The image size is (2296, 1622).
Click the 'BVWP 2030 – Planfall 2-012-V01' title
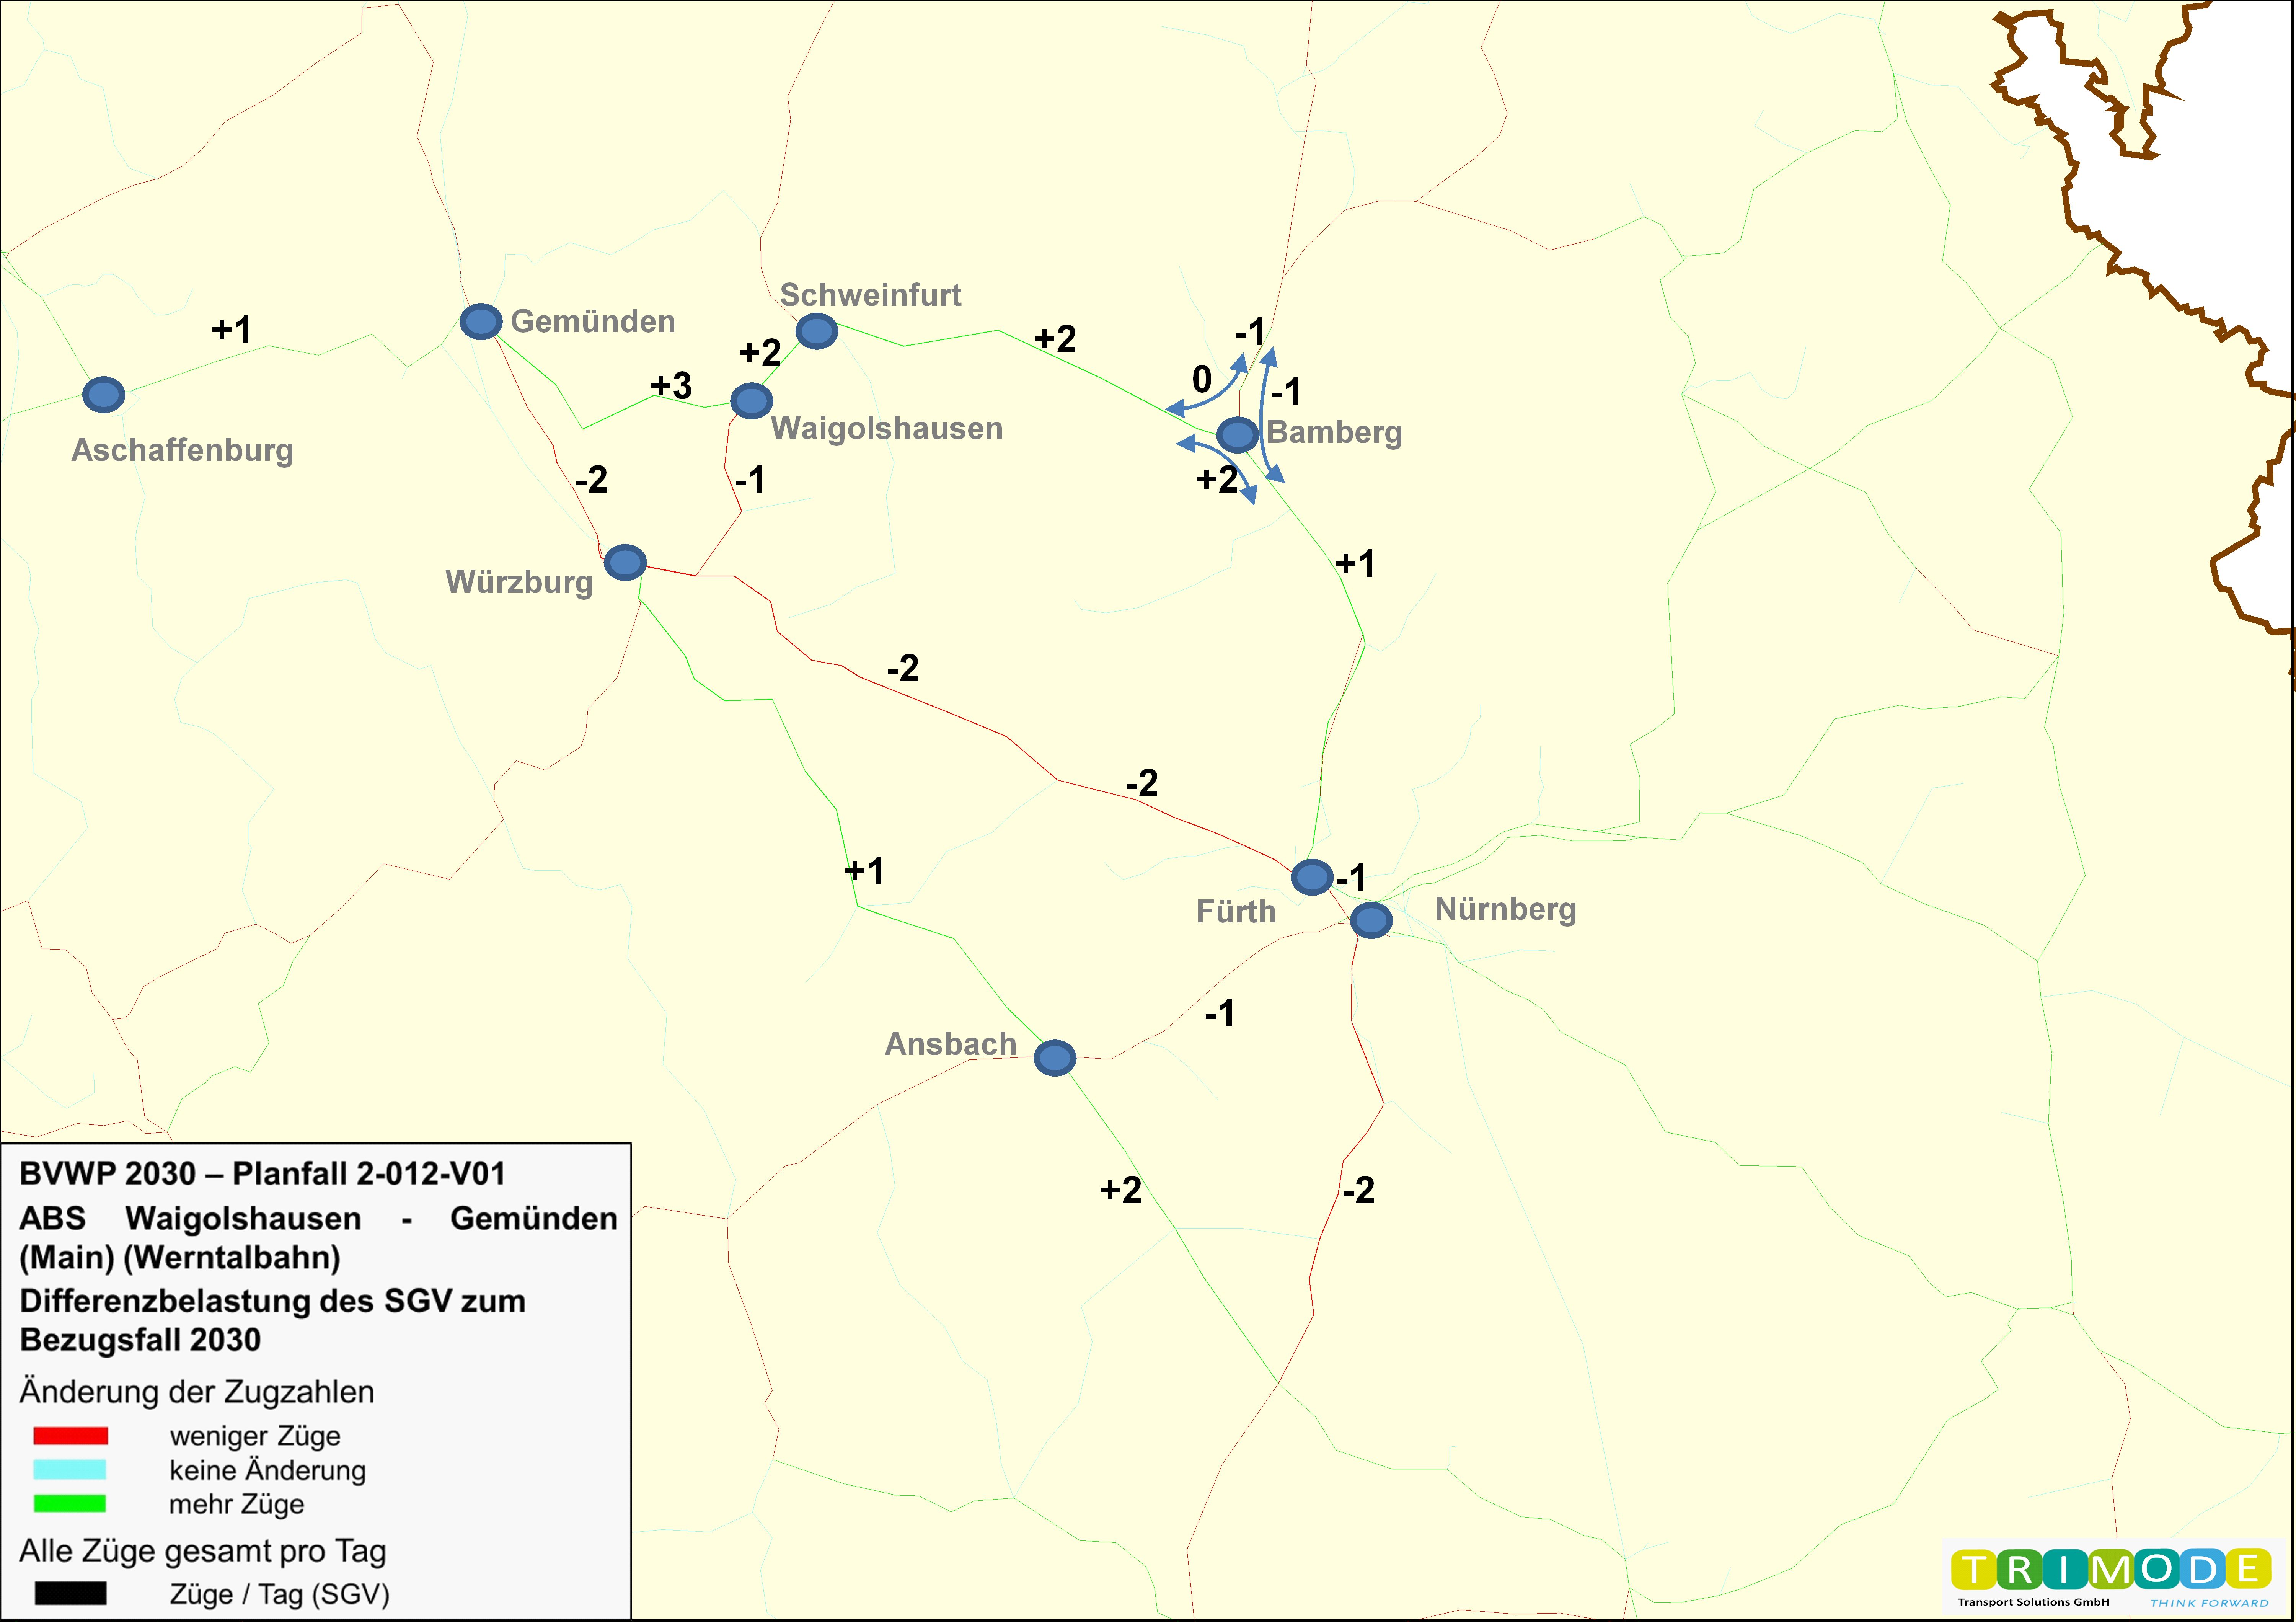pos(263,1174)
